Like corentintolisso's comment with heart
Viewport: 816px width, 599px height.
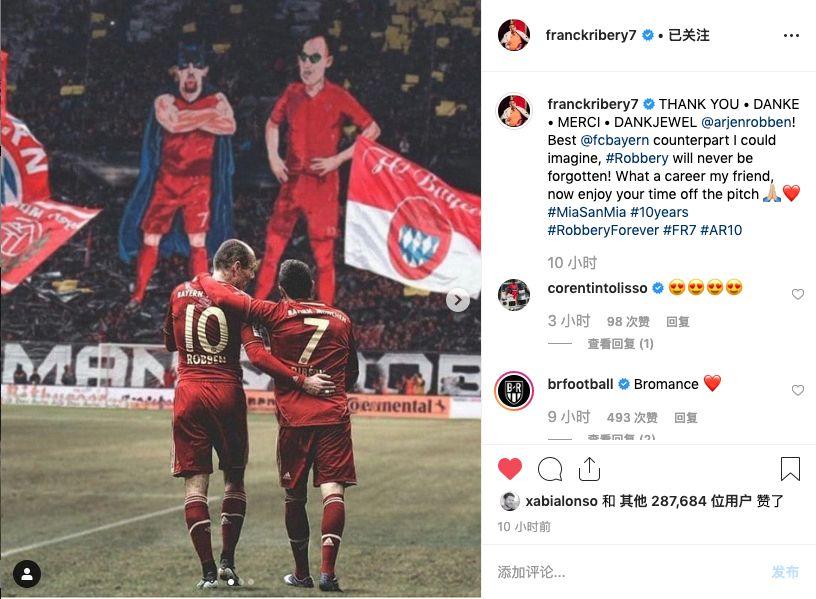click(x=797, y=295)
